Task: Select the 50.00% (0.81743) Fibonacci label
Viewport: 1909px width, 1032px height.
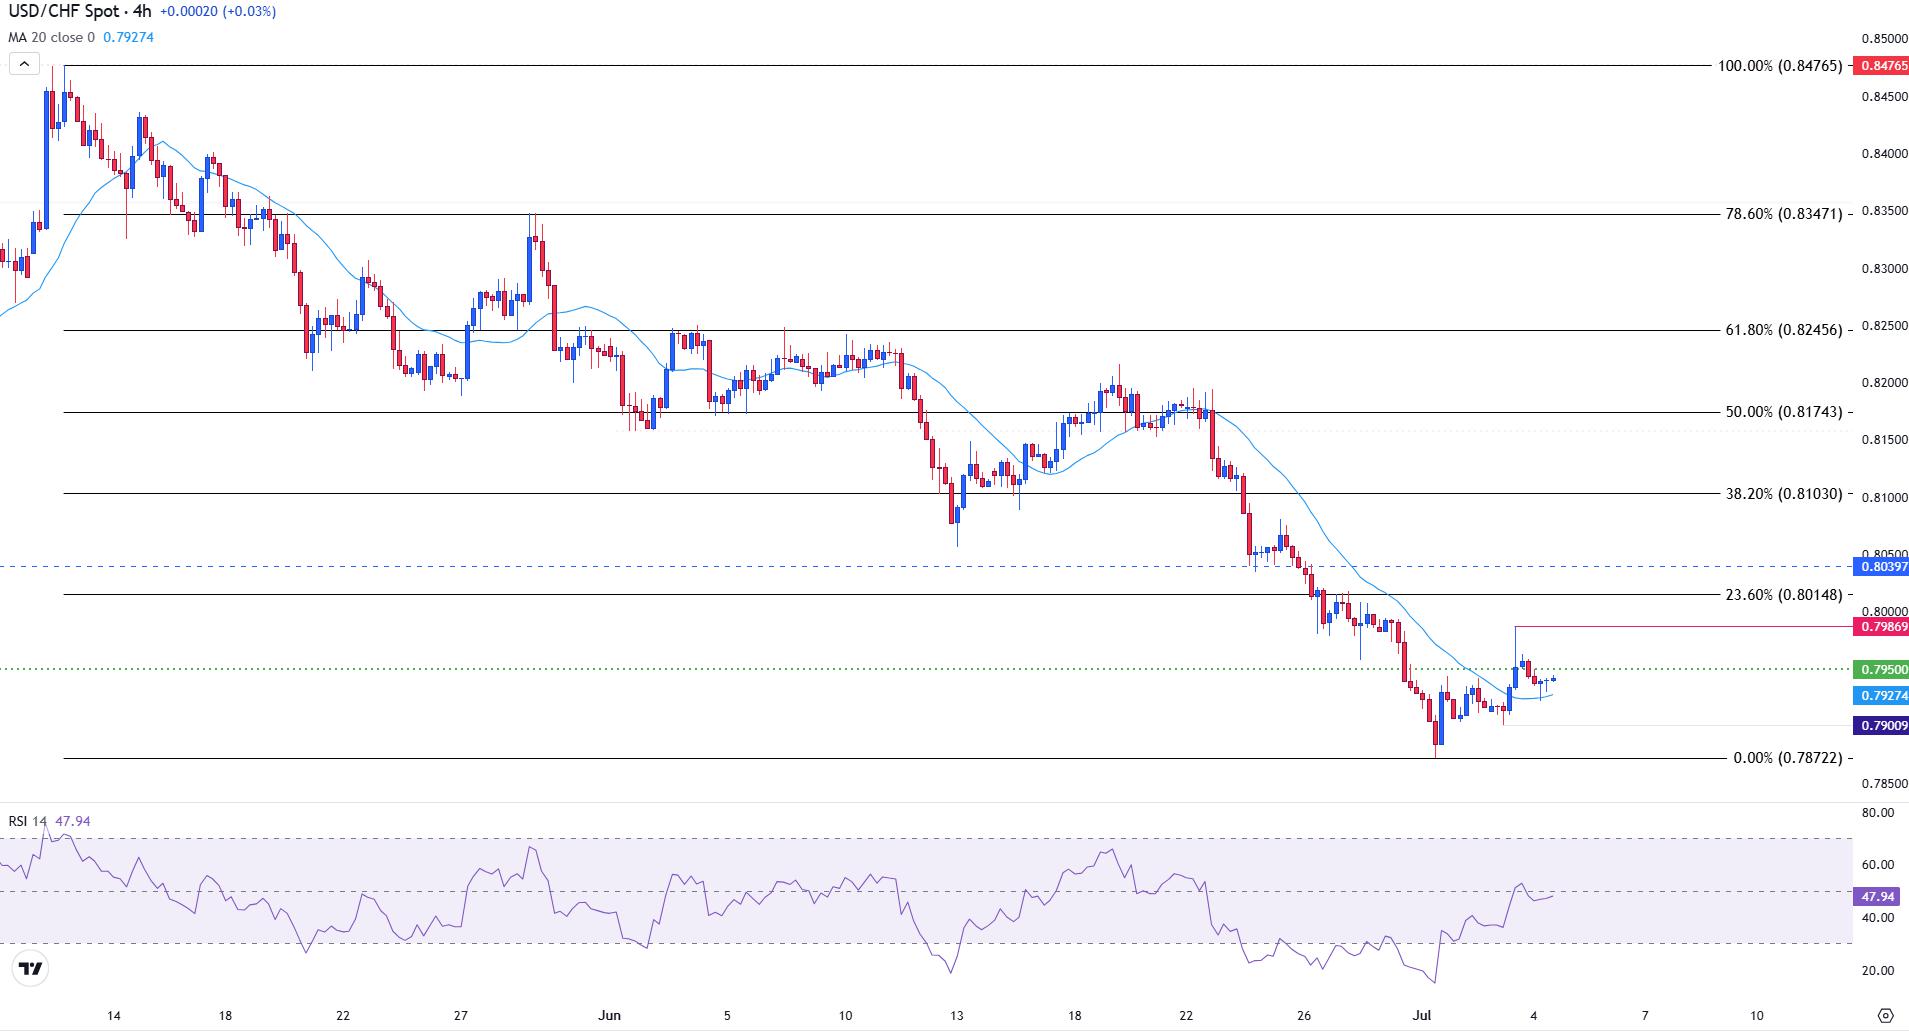Action: (1783, 412)
